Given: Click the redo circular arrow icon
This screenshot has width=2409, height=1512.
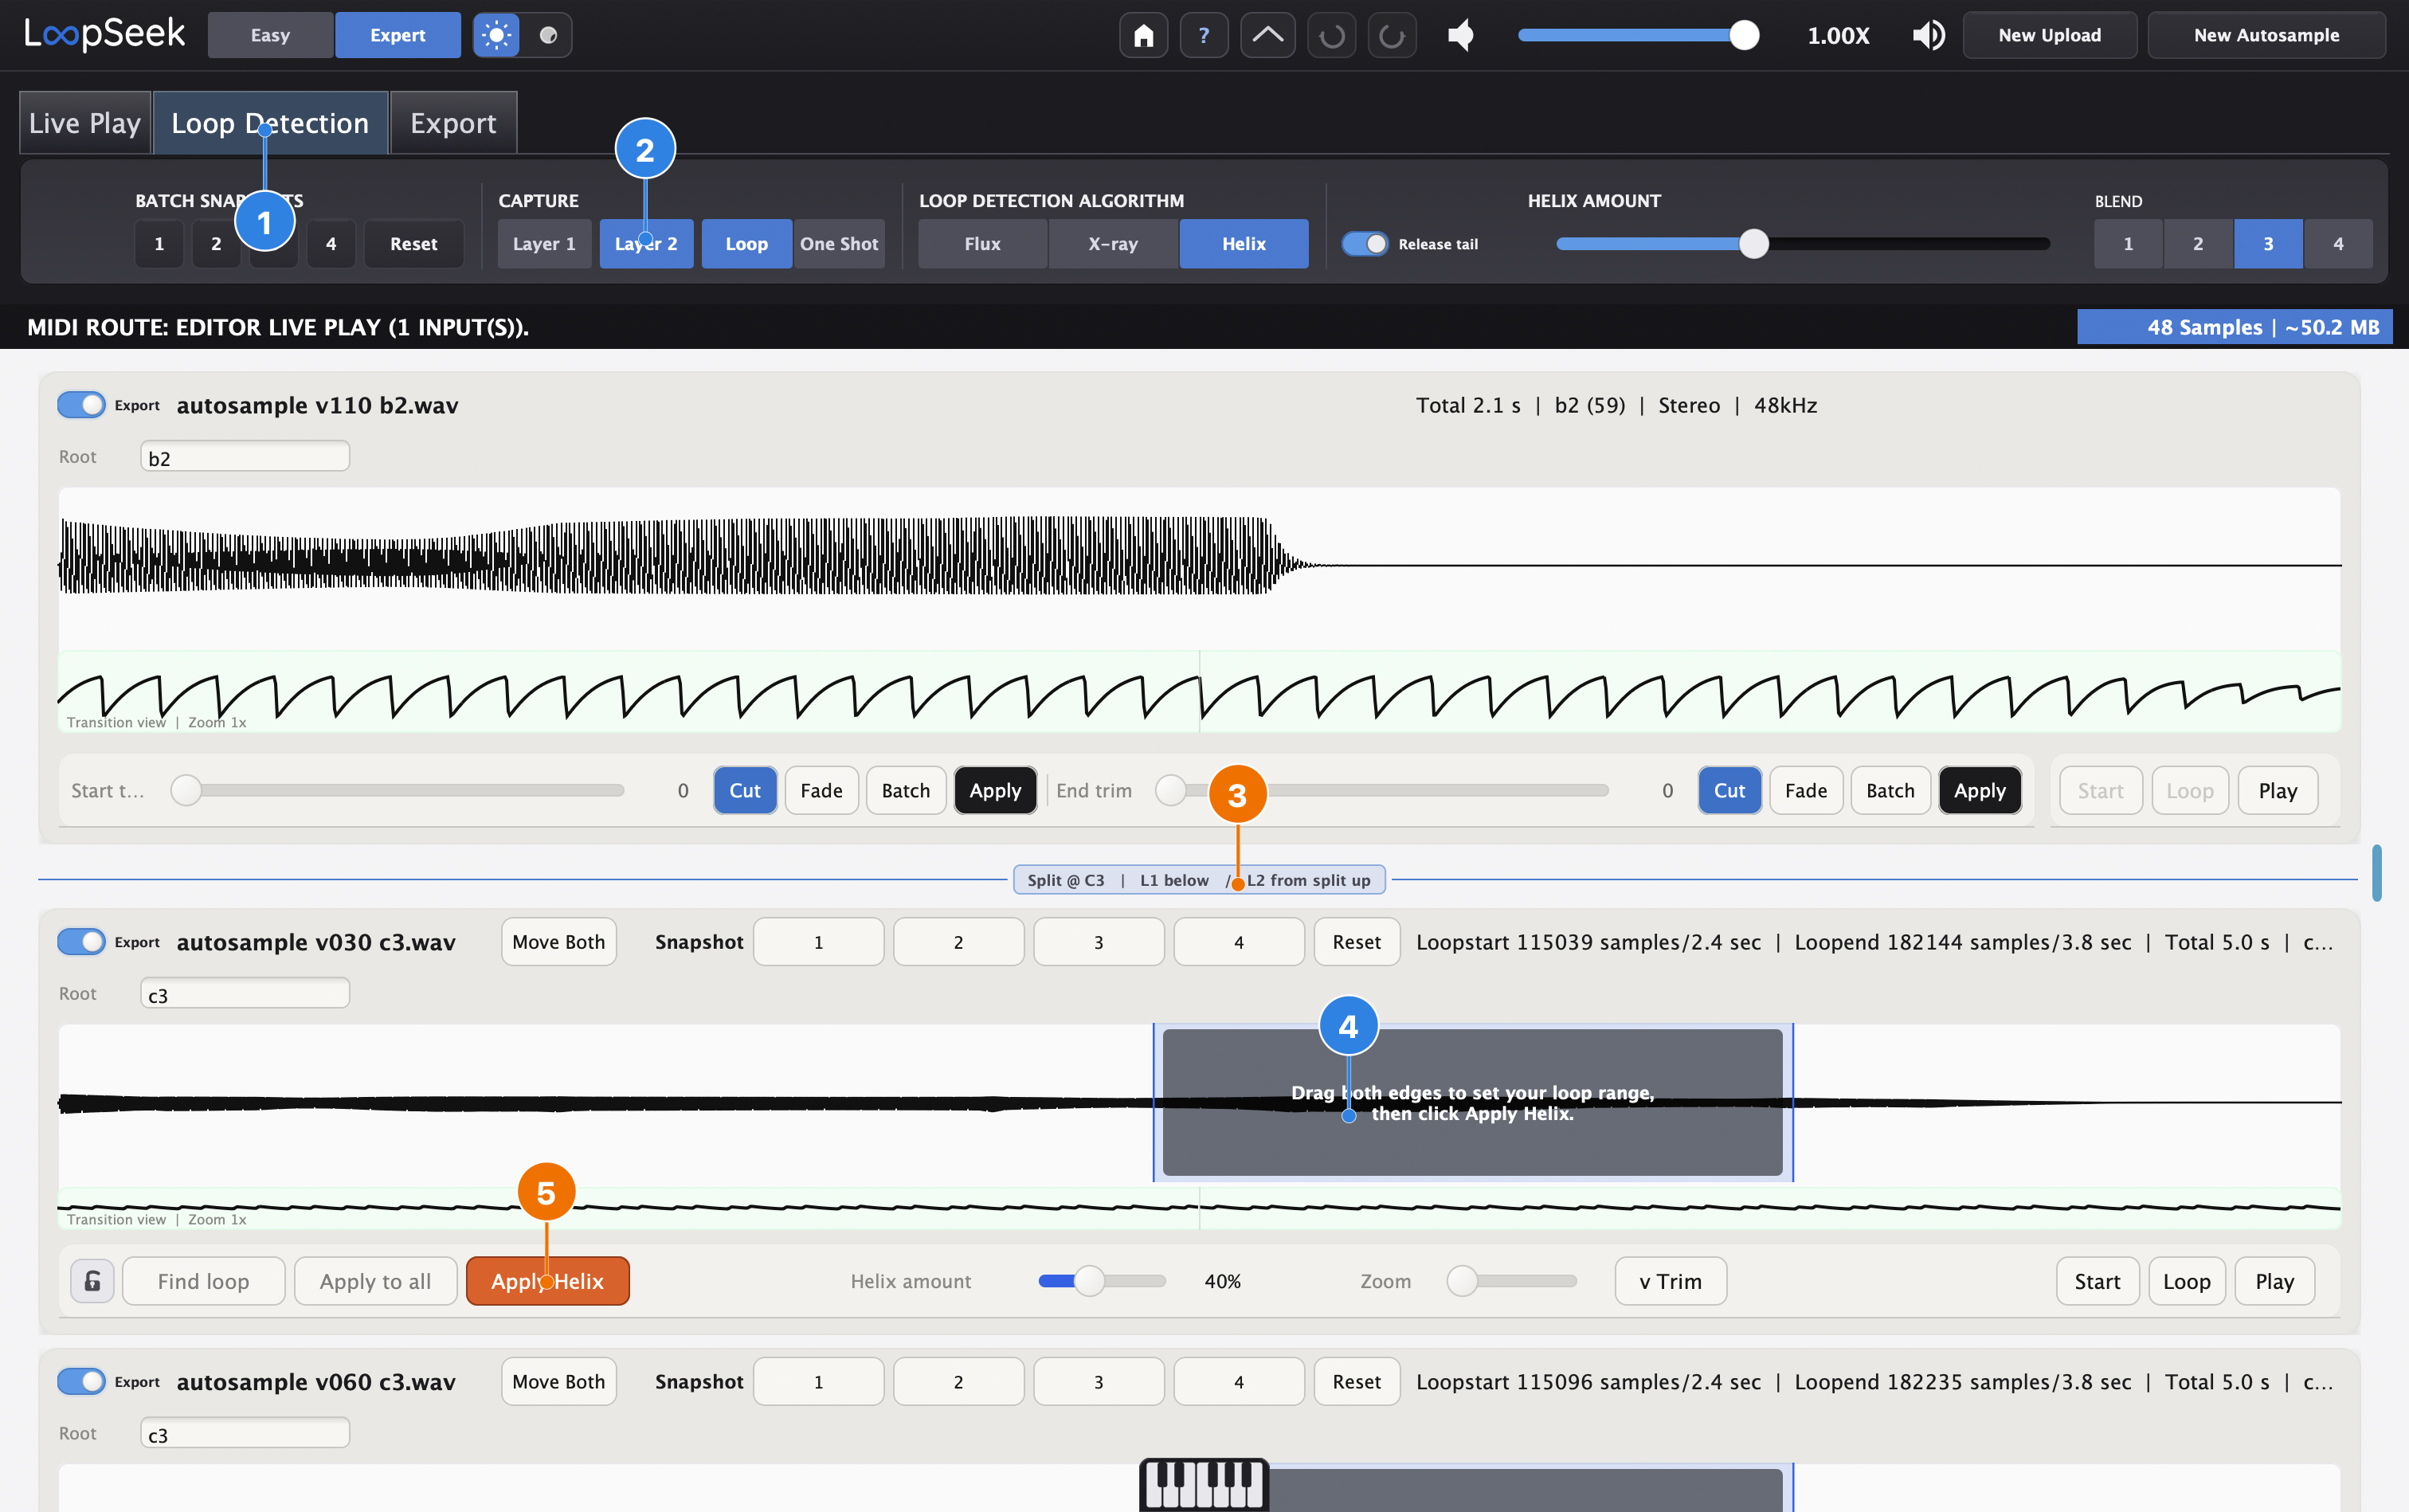Looking at the screenshot, I should pos(1392,35).
